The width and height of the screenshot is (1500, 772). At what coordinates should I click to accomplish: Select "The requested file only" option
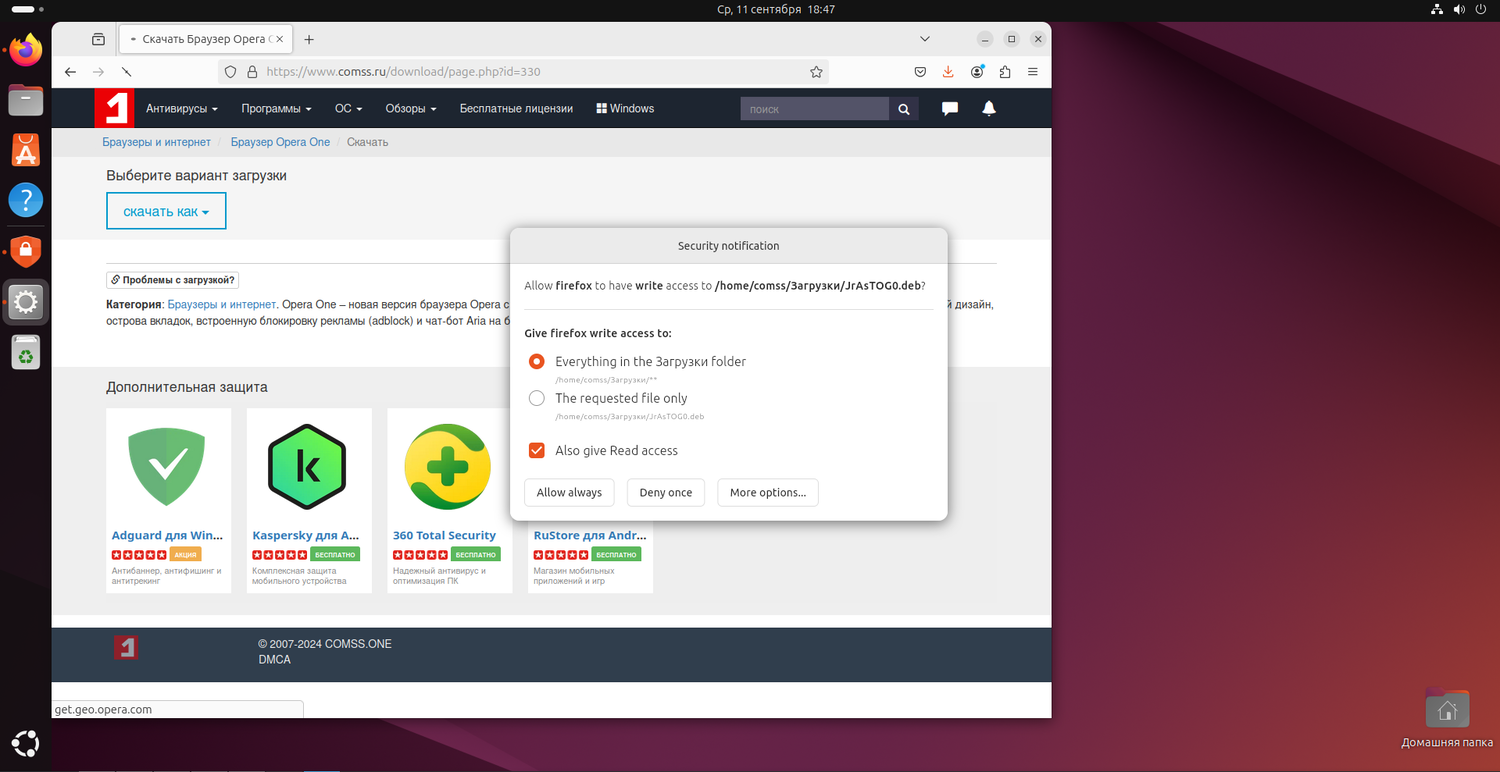pos(537,398)
